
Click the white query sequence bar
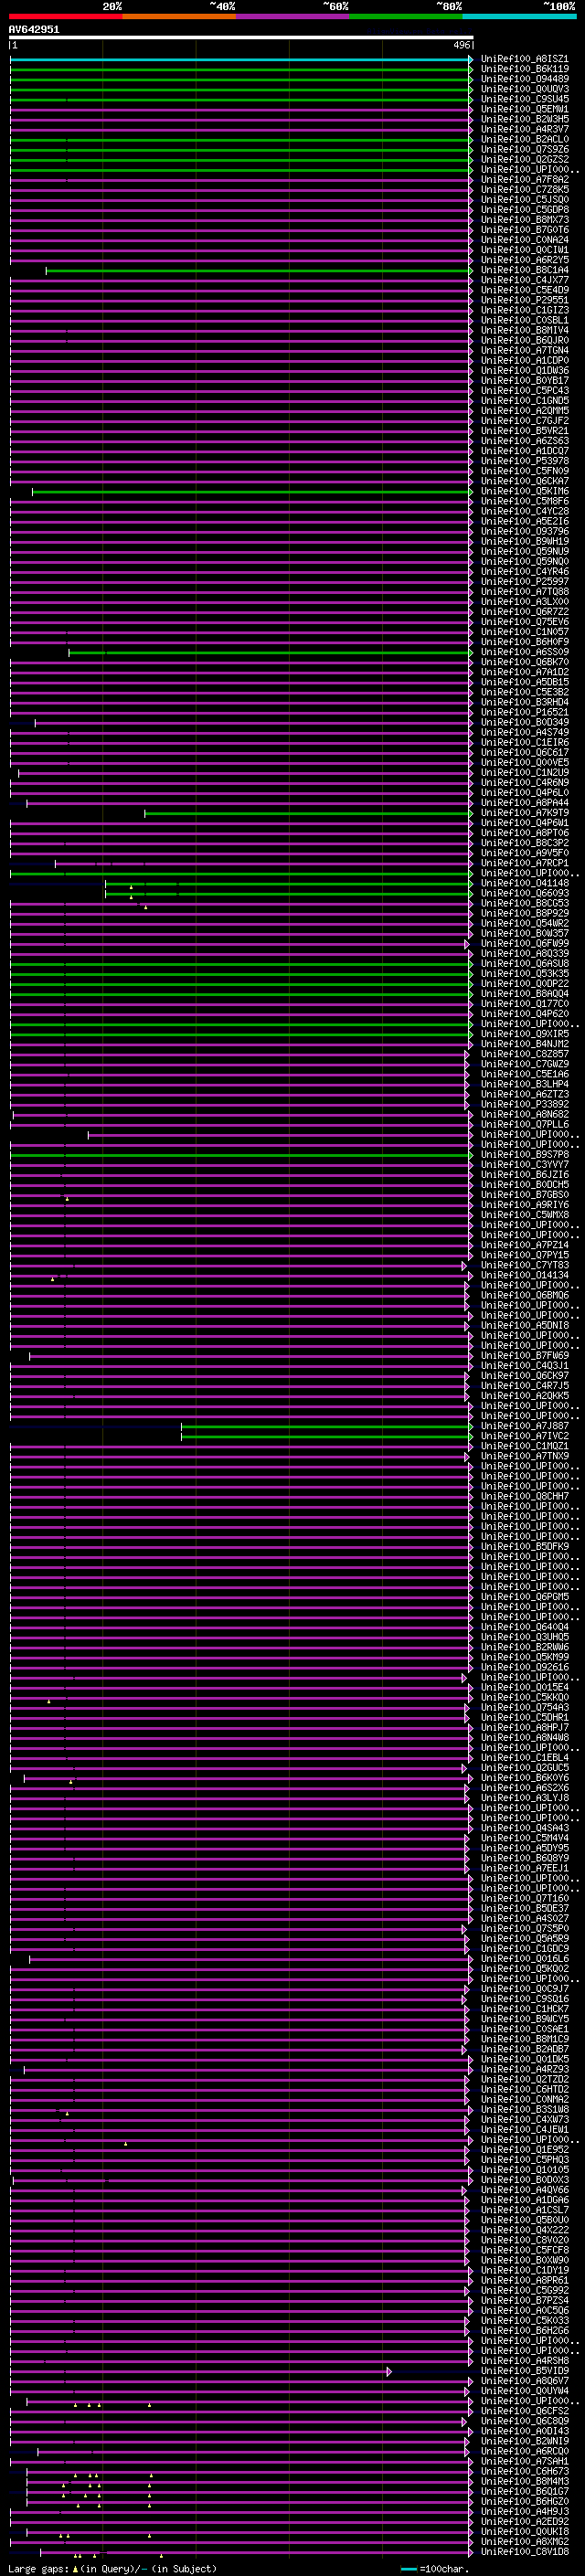(x=241, y=38)
